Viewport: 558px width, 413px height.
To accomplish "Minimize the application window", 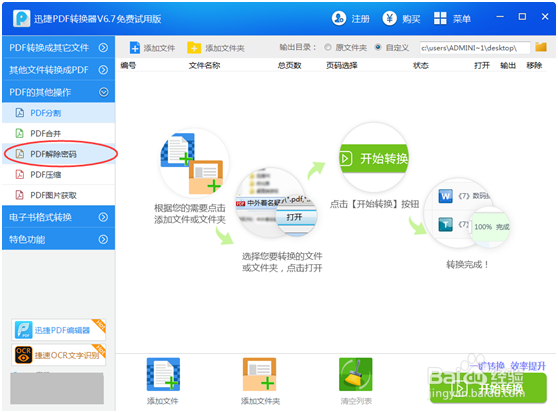I will pyautogui.click(x=500, y=17).
